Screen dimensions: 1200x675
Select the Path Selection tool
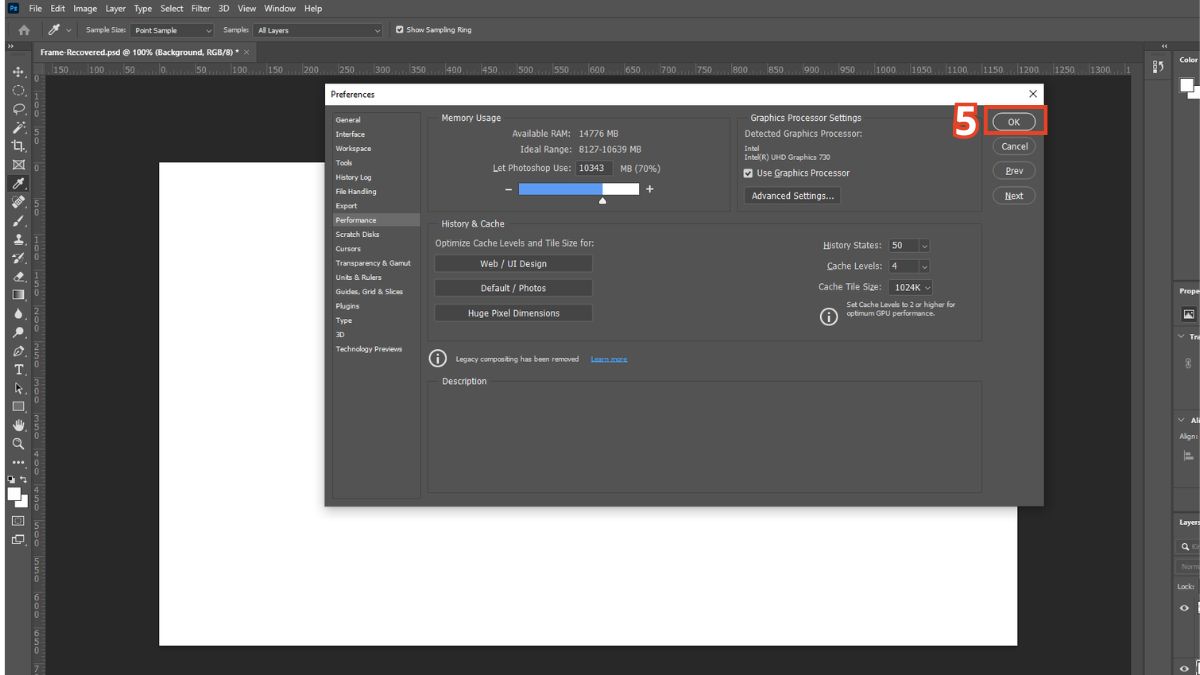click(x=18, y=388)
